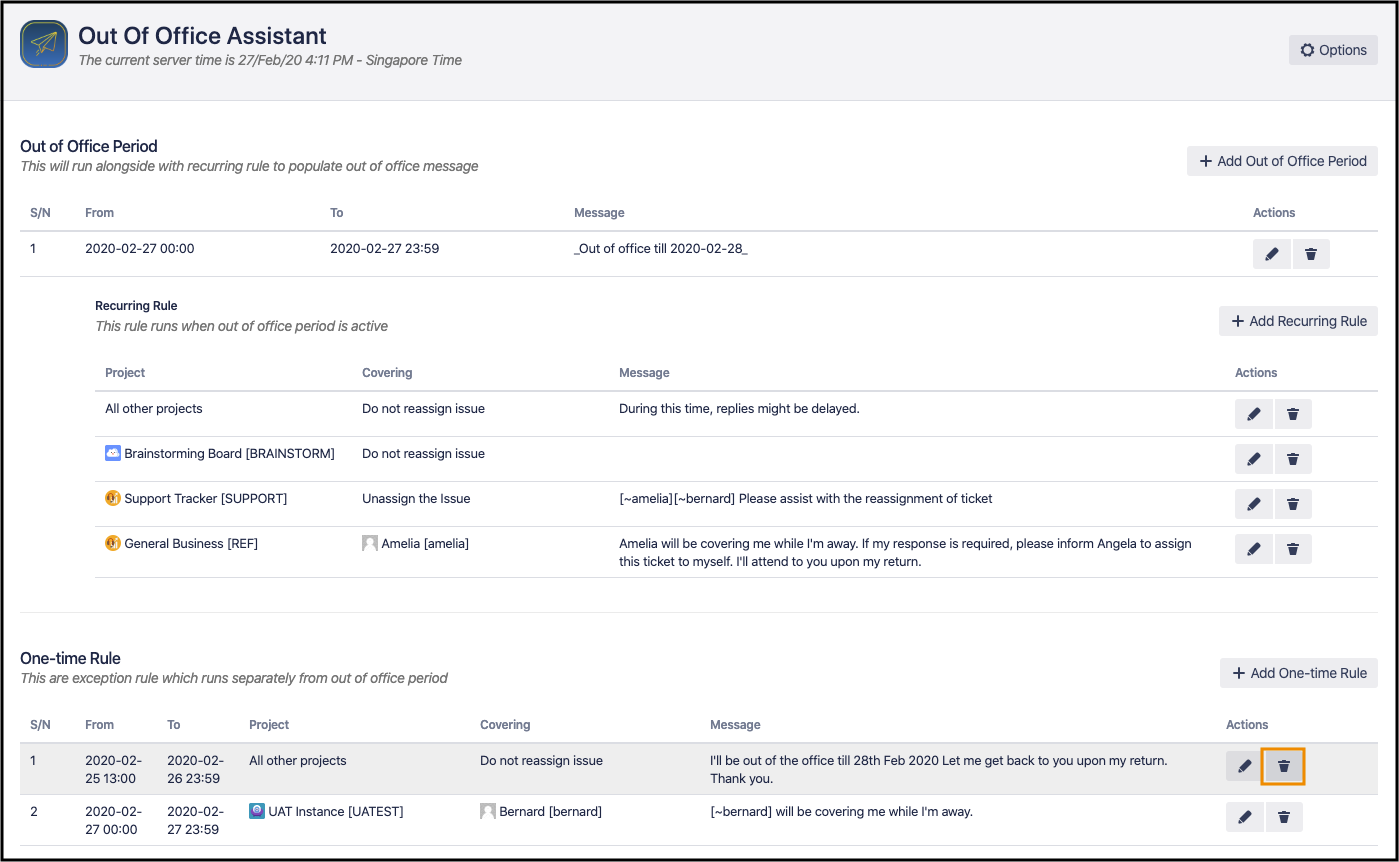
Task: Open the Options settings
Action: pos(1333,50)
